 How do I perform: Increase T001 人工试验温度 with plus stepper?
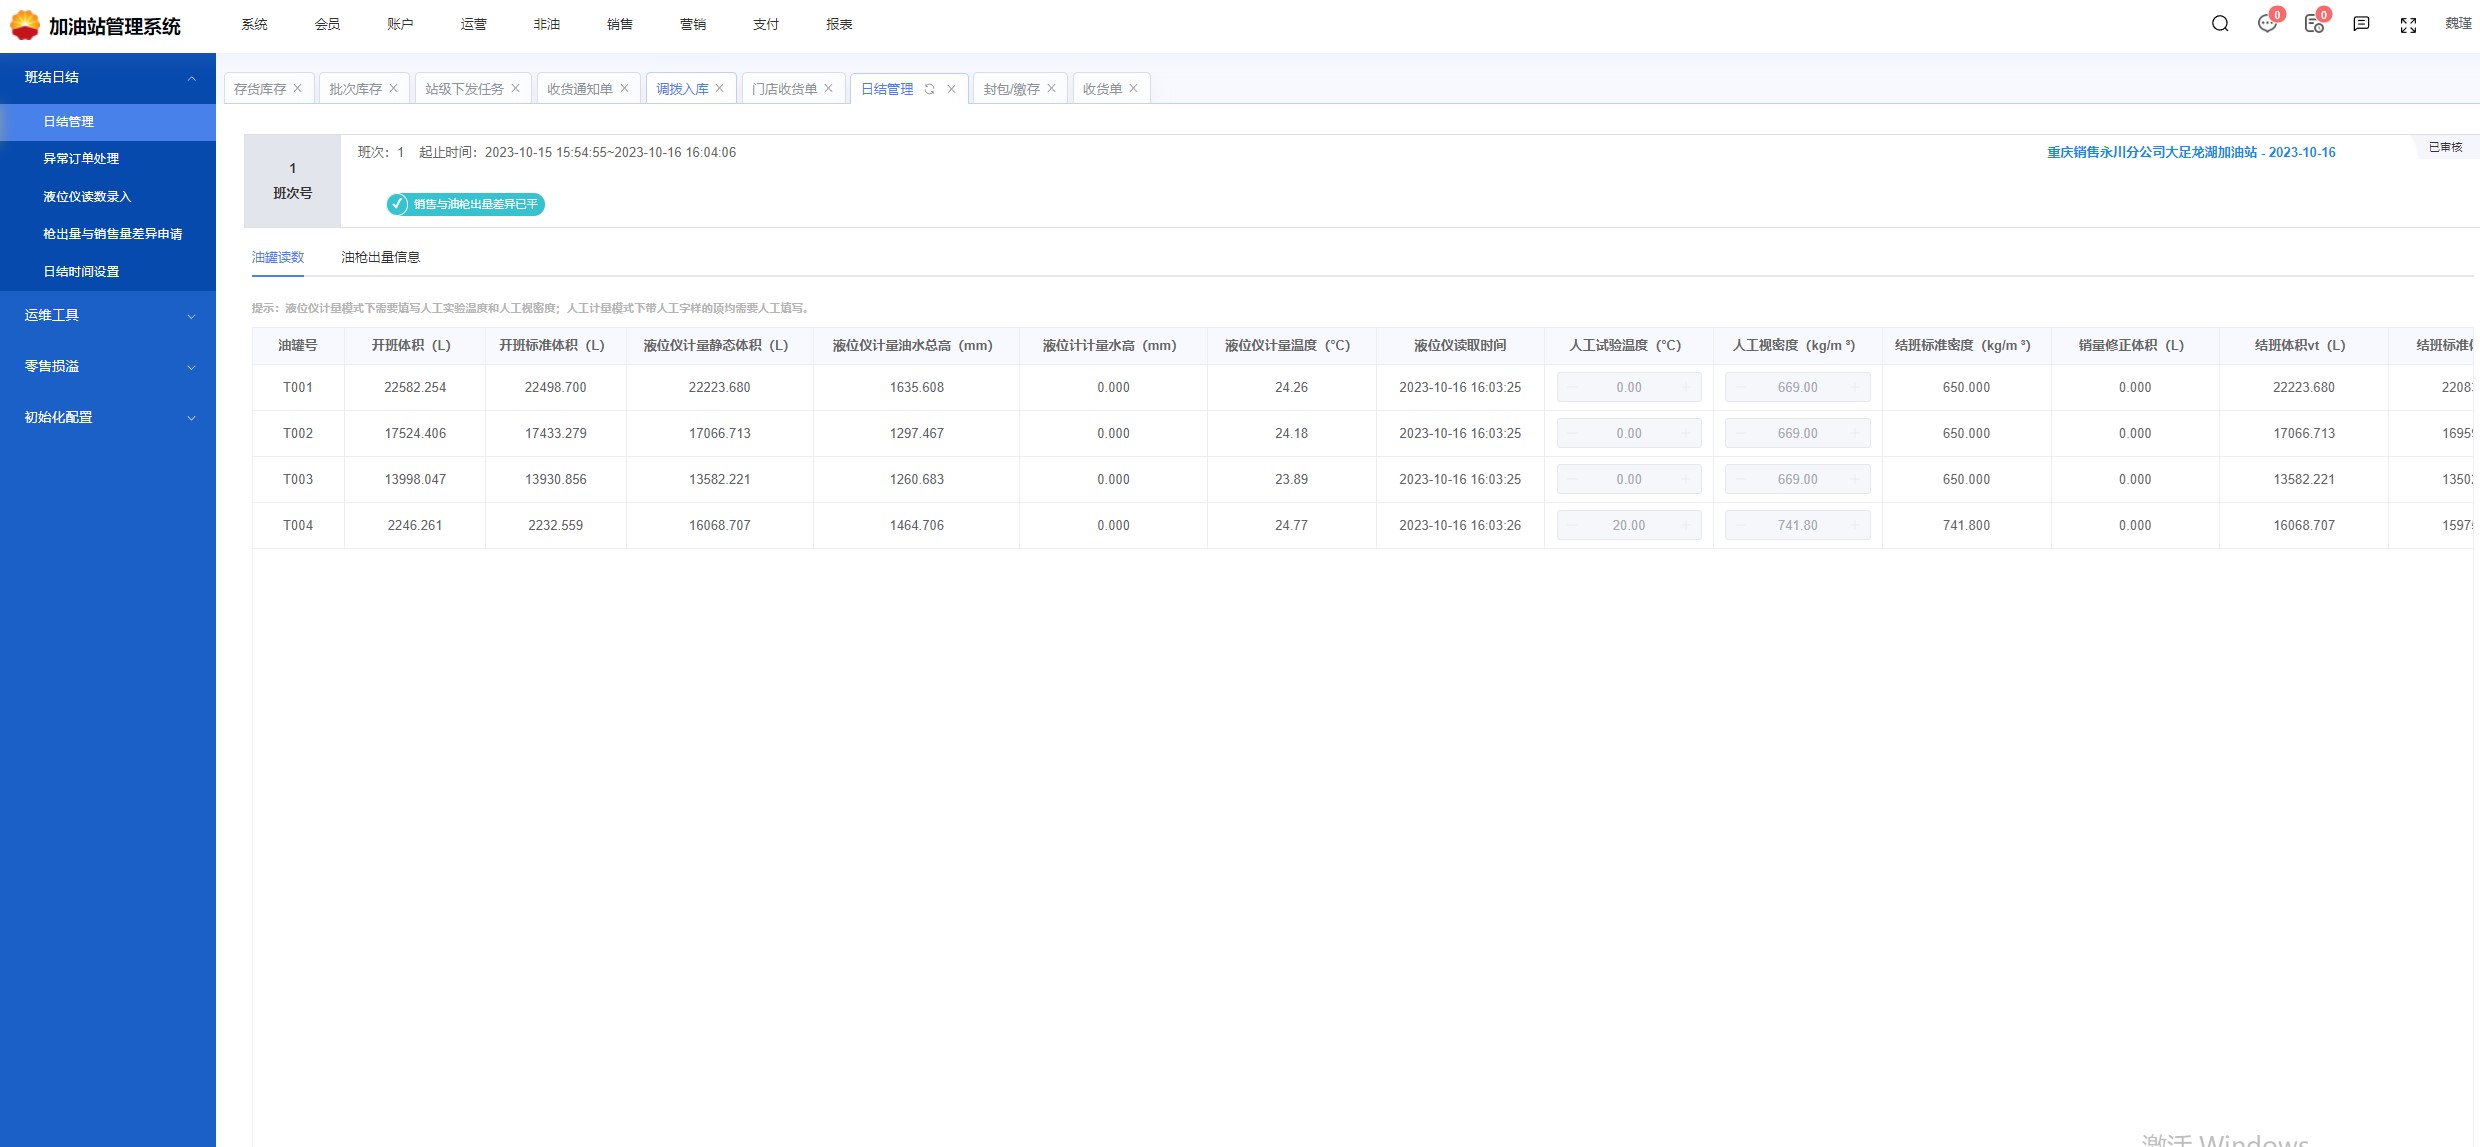tap(1686, 387)
